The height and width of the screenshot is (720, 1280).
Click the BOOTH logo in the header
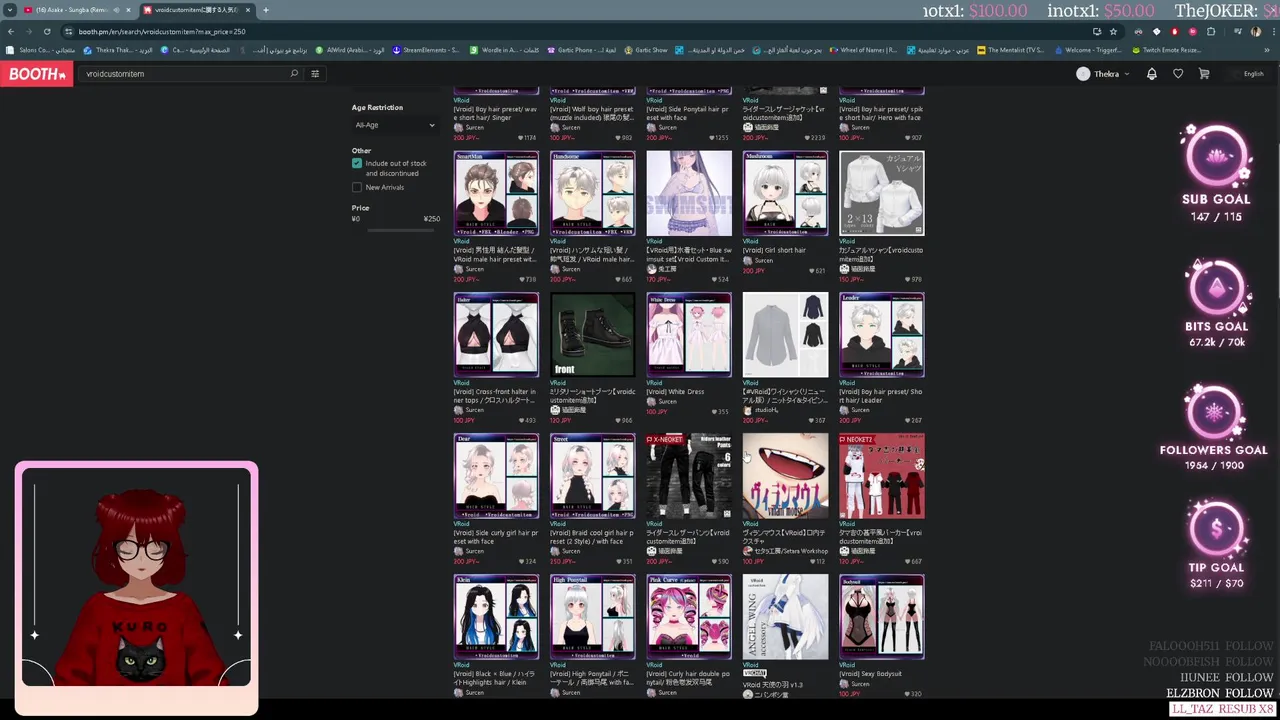[36, 74]
